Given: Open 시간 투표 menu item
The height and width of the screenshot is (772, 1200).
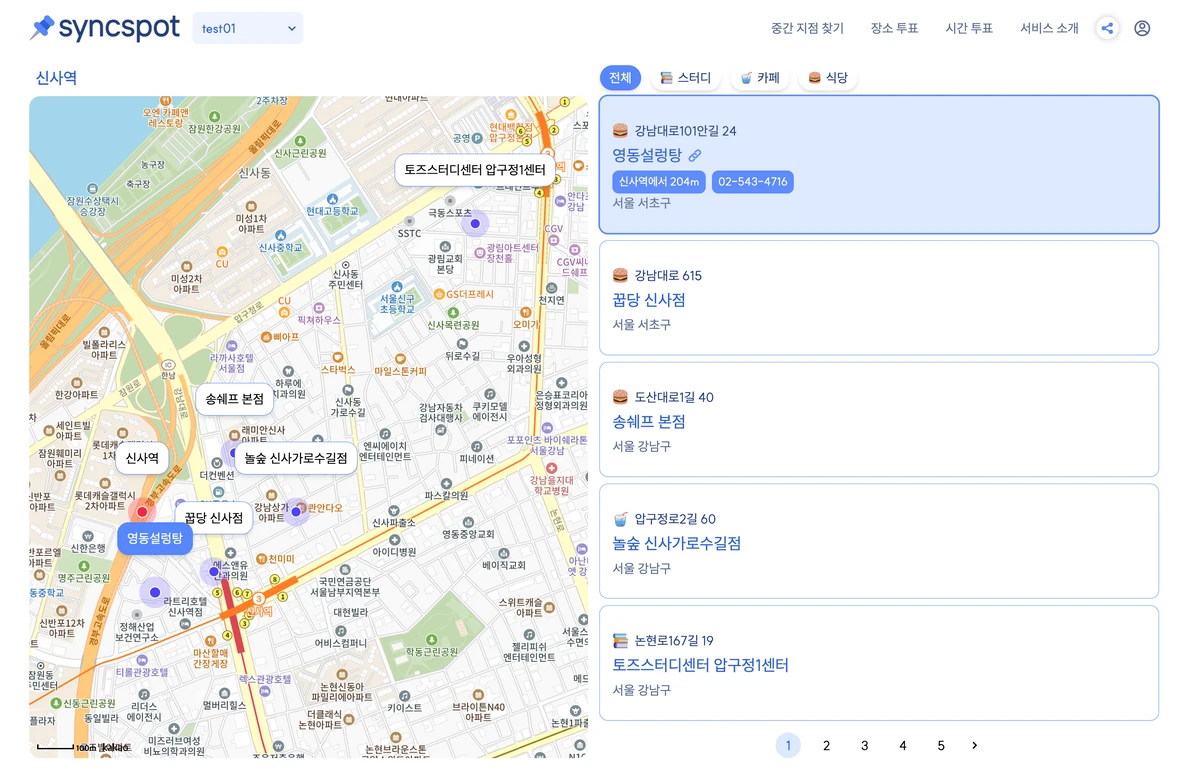Looking at the screenshot, I should pyautogui.click(x=969, y=28).
